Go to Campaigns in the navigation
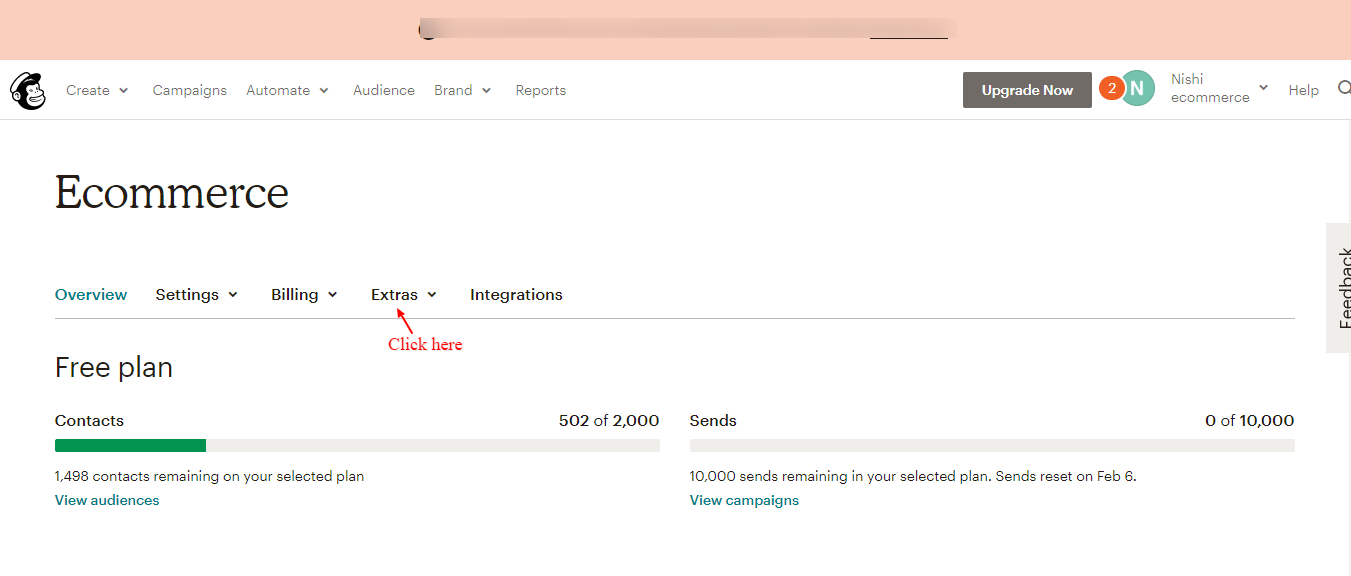 (190, 90)
